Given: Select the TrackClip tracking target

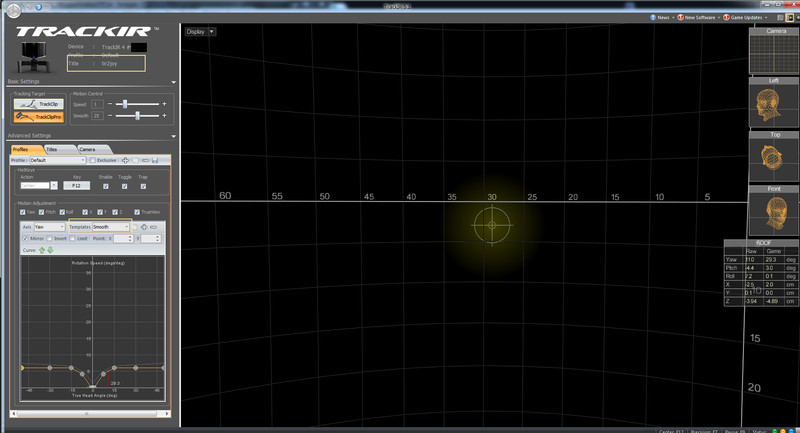Looking at the screenshot, I should [x=39, y=104].
